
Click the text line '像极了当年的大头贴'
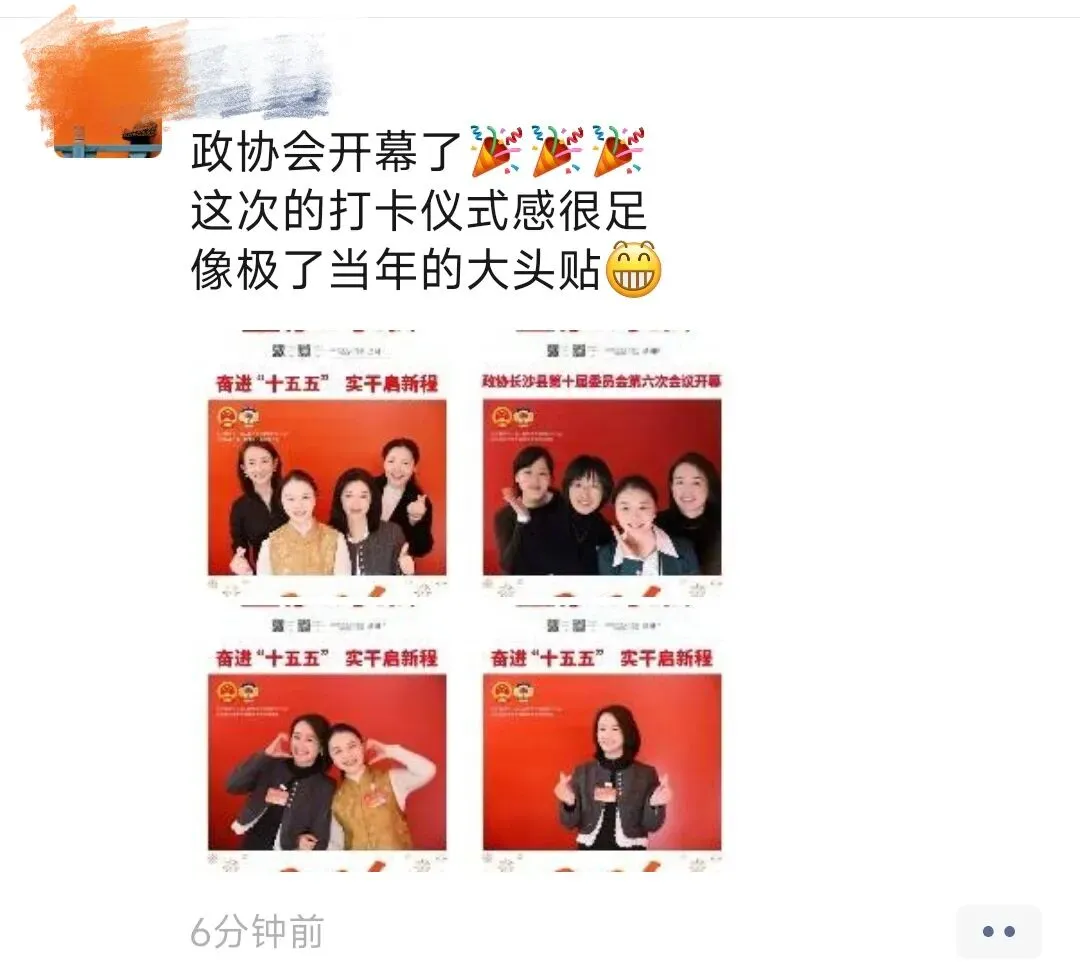(x=396, y=269)
